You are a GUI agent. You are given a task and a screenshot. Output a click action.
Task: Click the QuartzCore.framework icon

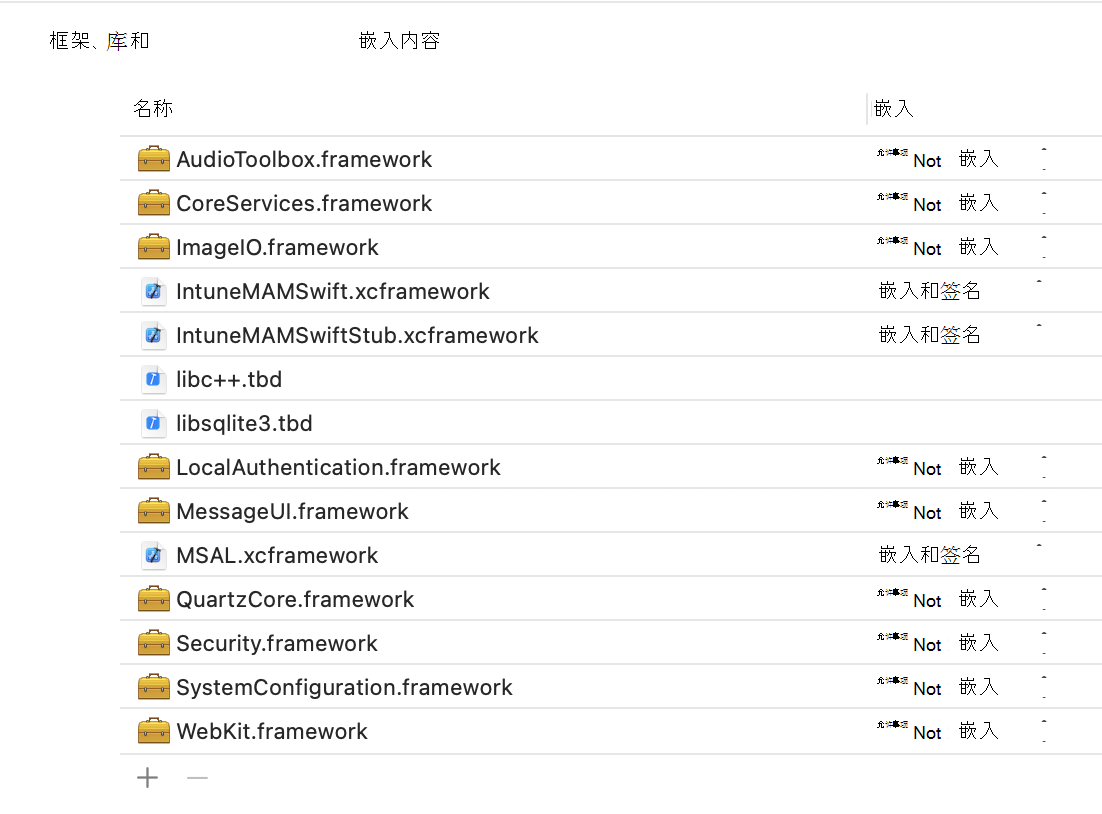(x=153, y=599)
